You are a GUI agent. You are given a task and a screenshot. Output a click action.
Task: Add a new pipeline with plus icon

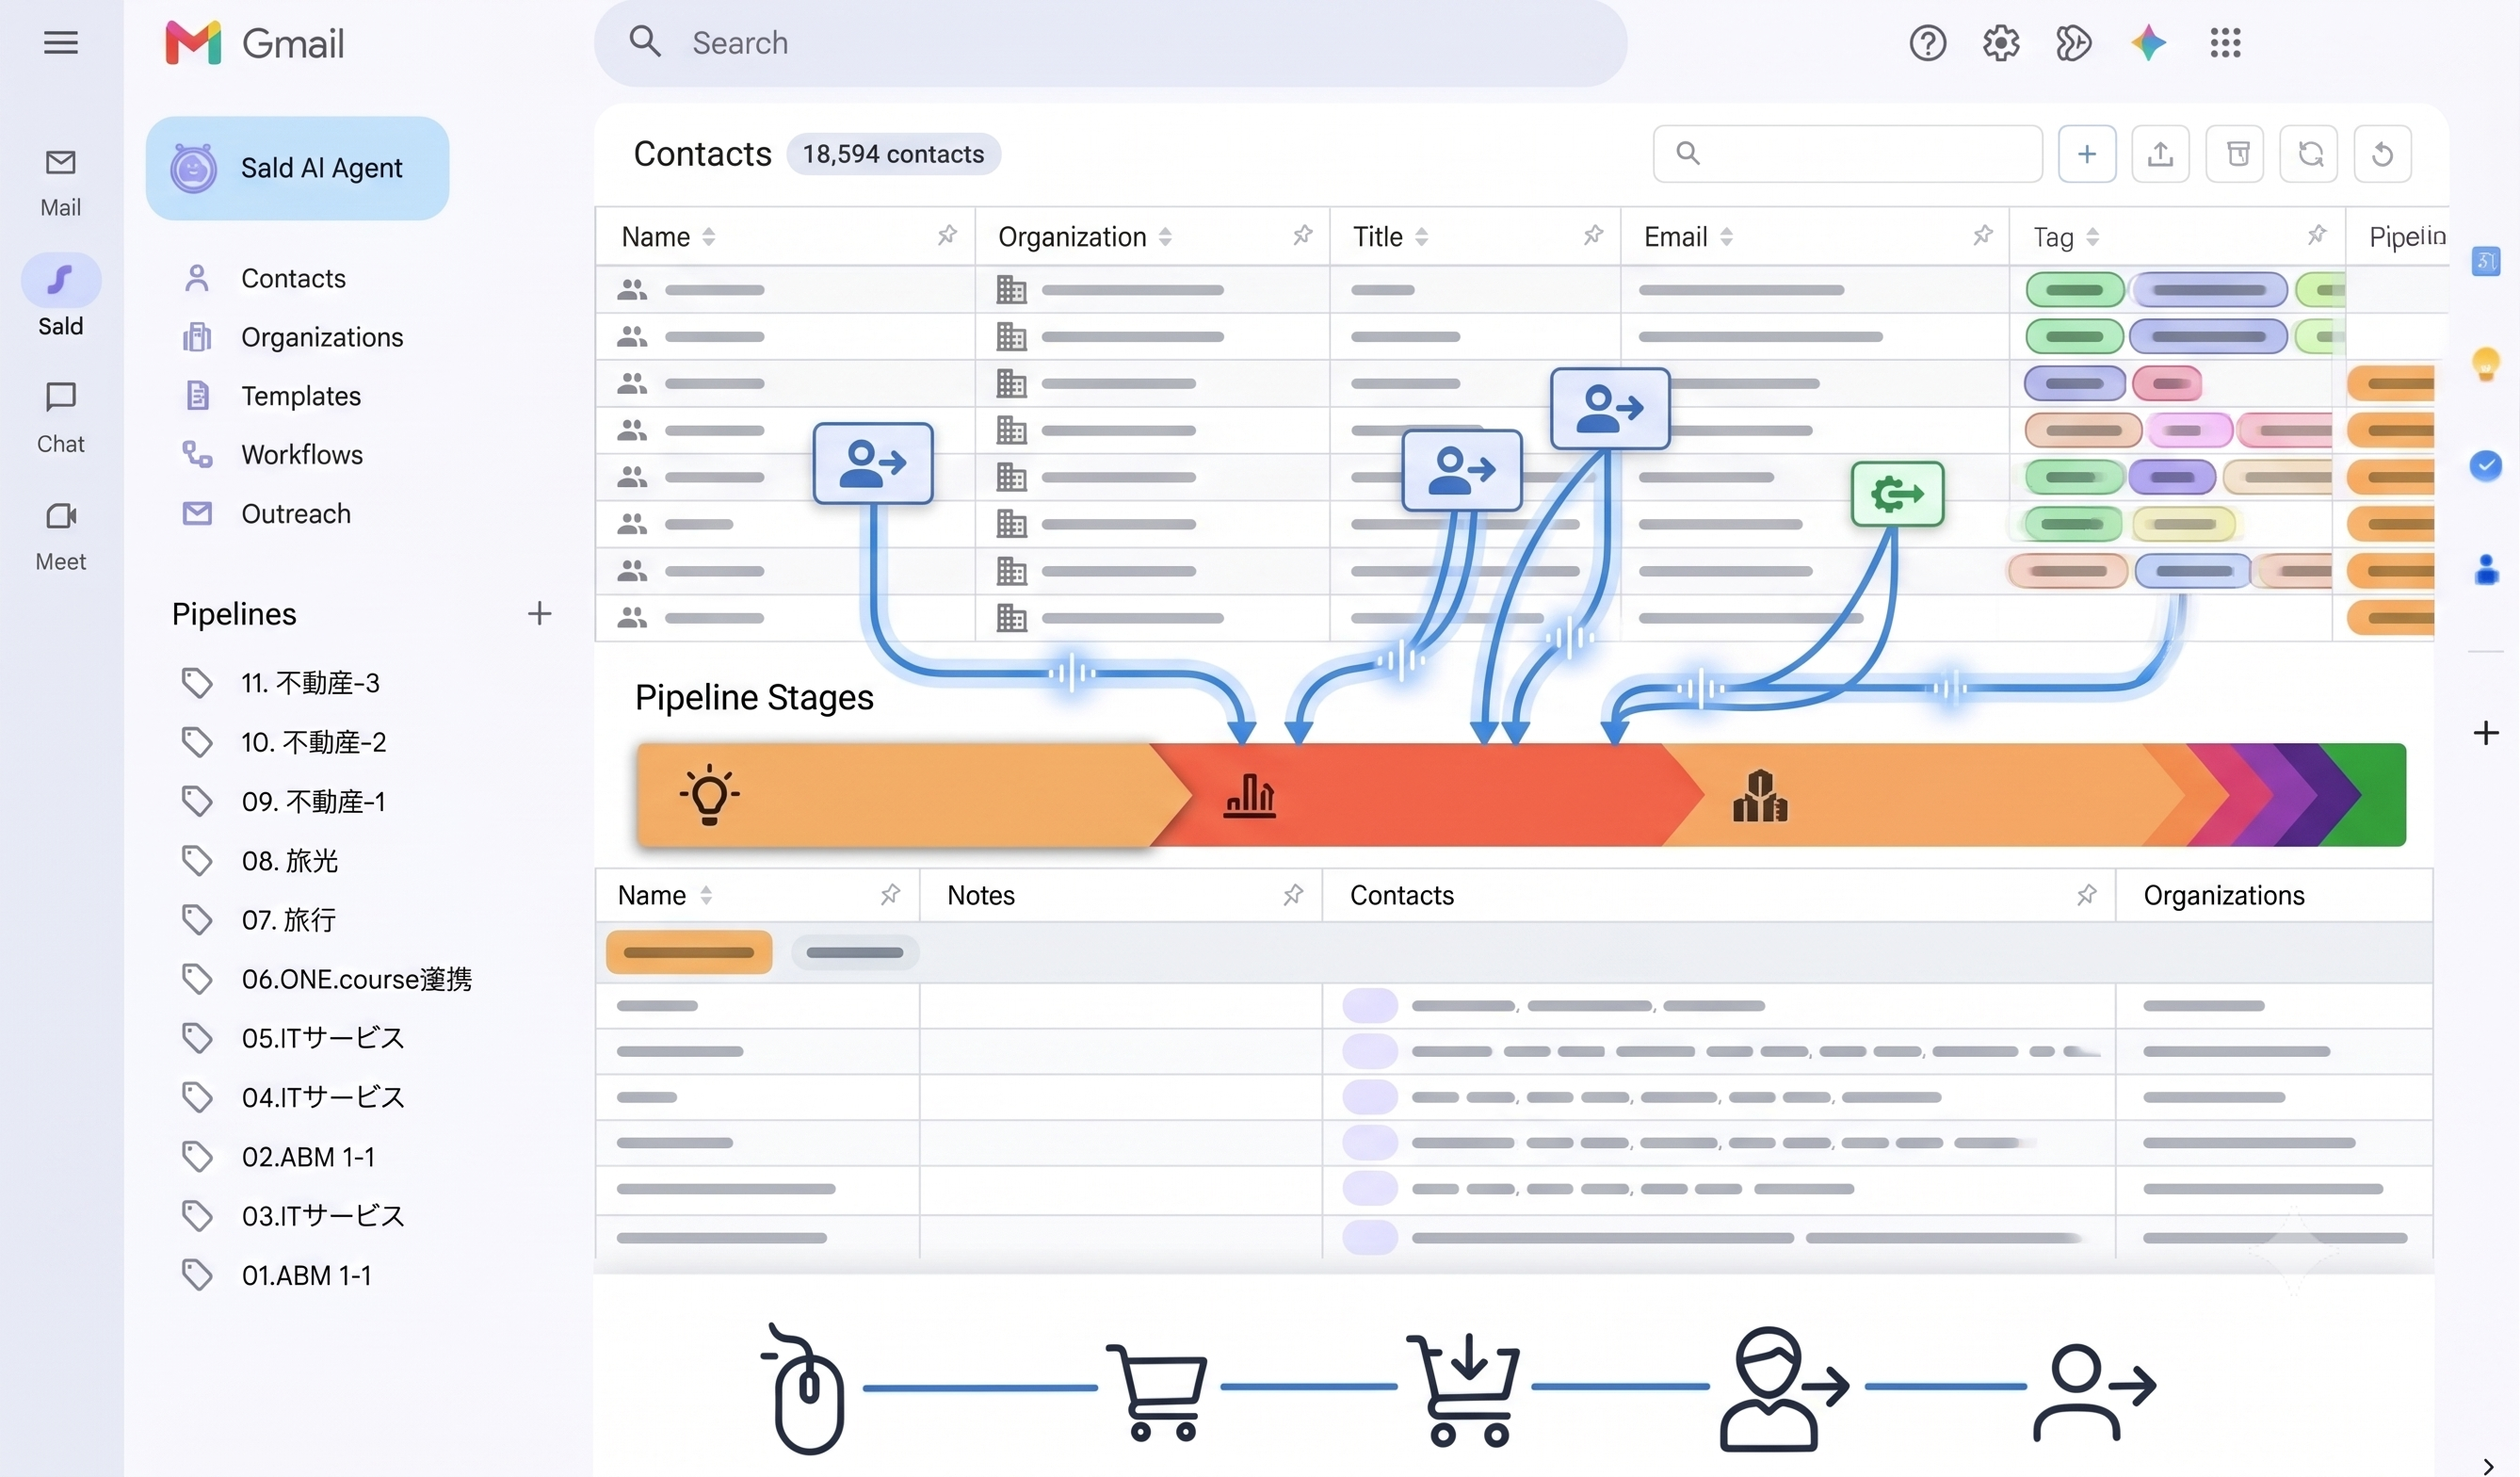click(539, 613)
